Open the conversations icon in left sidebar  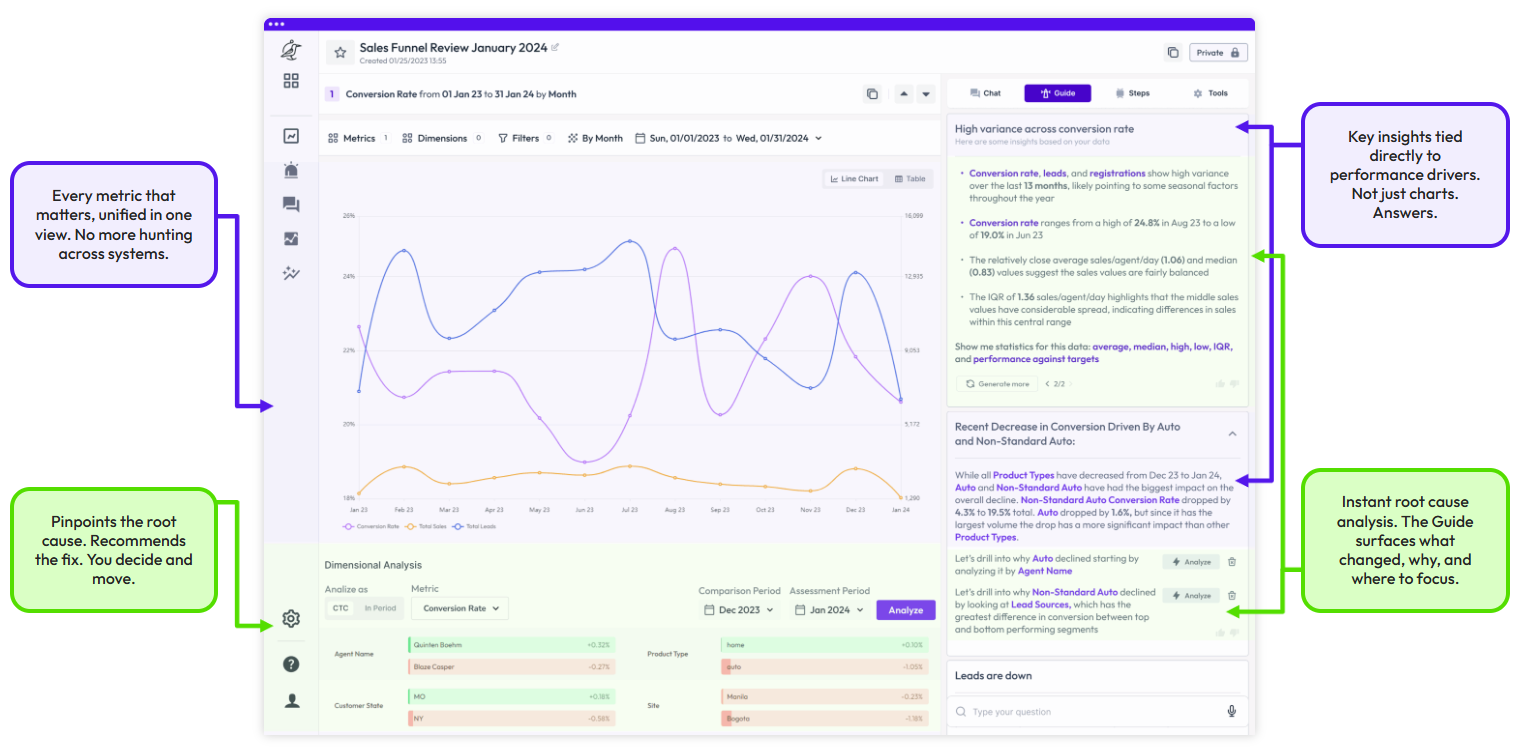[x=291, y=205]
